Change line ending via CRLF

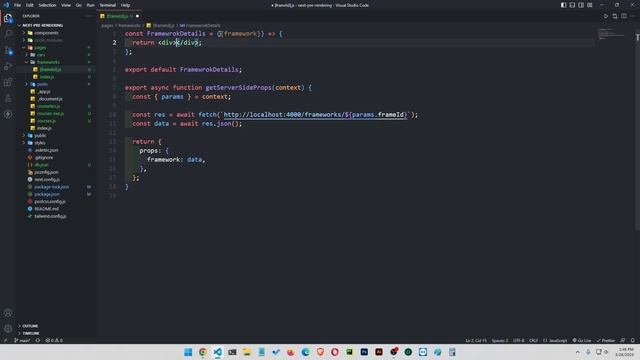pos(533,340)
